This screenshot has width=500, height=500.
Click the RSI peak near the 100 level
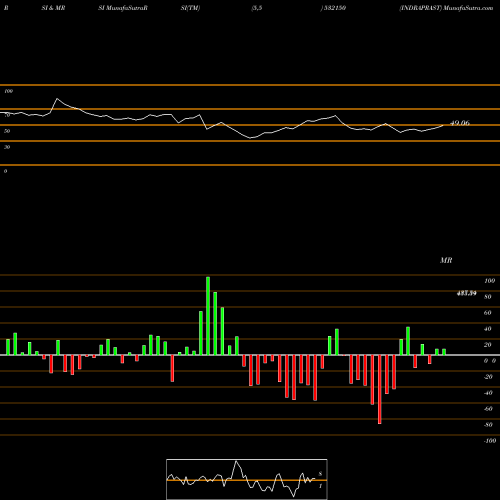[57, 99]
